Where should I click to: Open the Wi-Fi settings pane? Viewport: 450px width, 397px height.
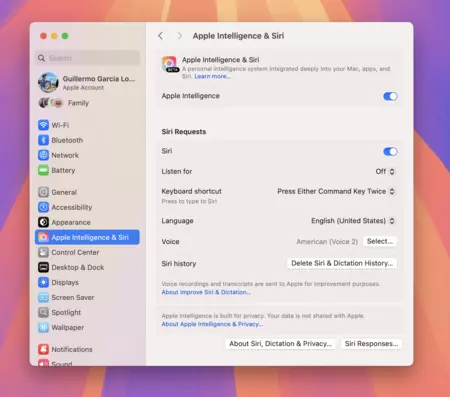coord(87,125)
